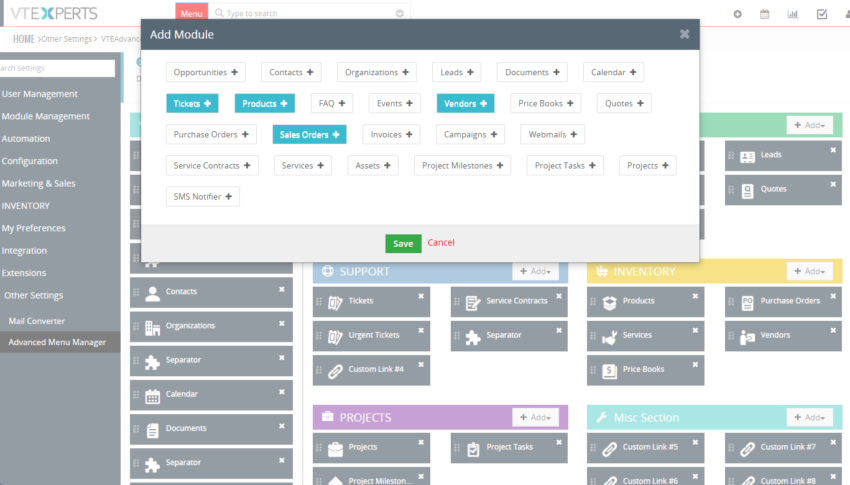
Task: Remove the Products menu item
Action: click(x=695, y=296)
